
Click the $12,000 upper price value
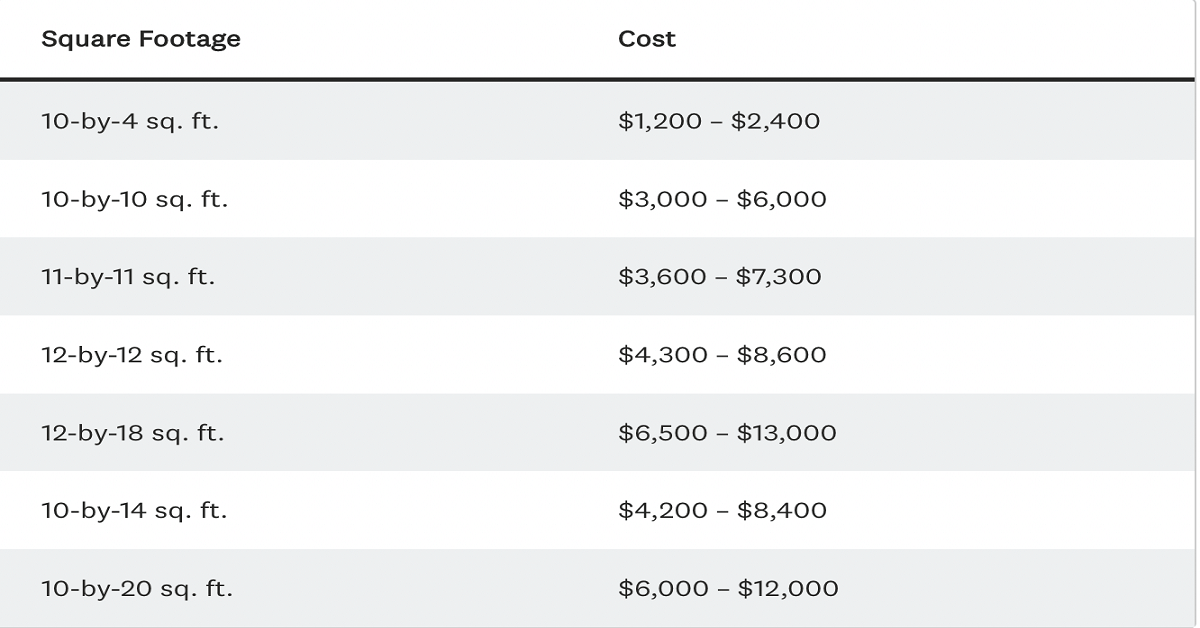788,589
